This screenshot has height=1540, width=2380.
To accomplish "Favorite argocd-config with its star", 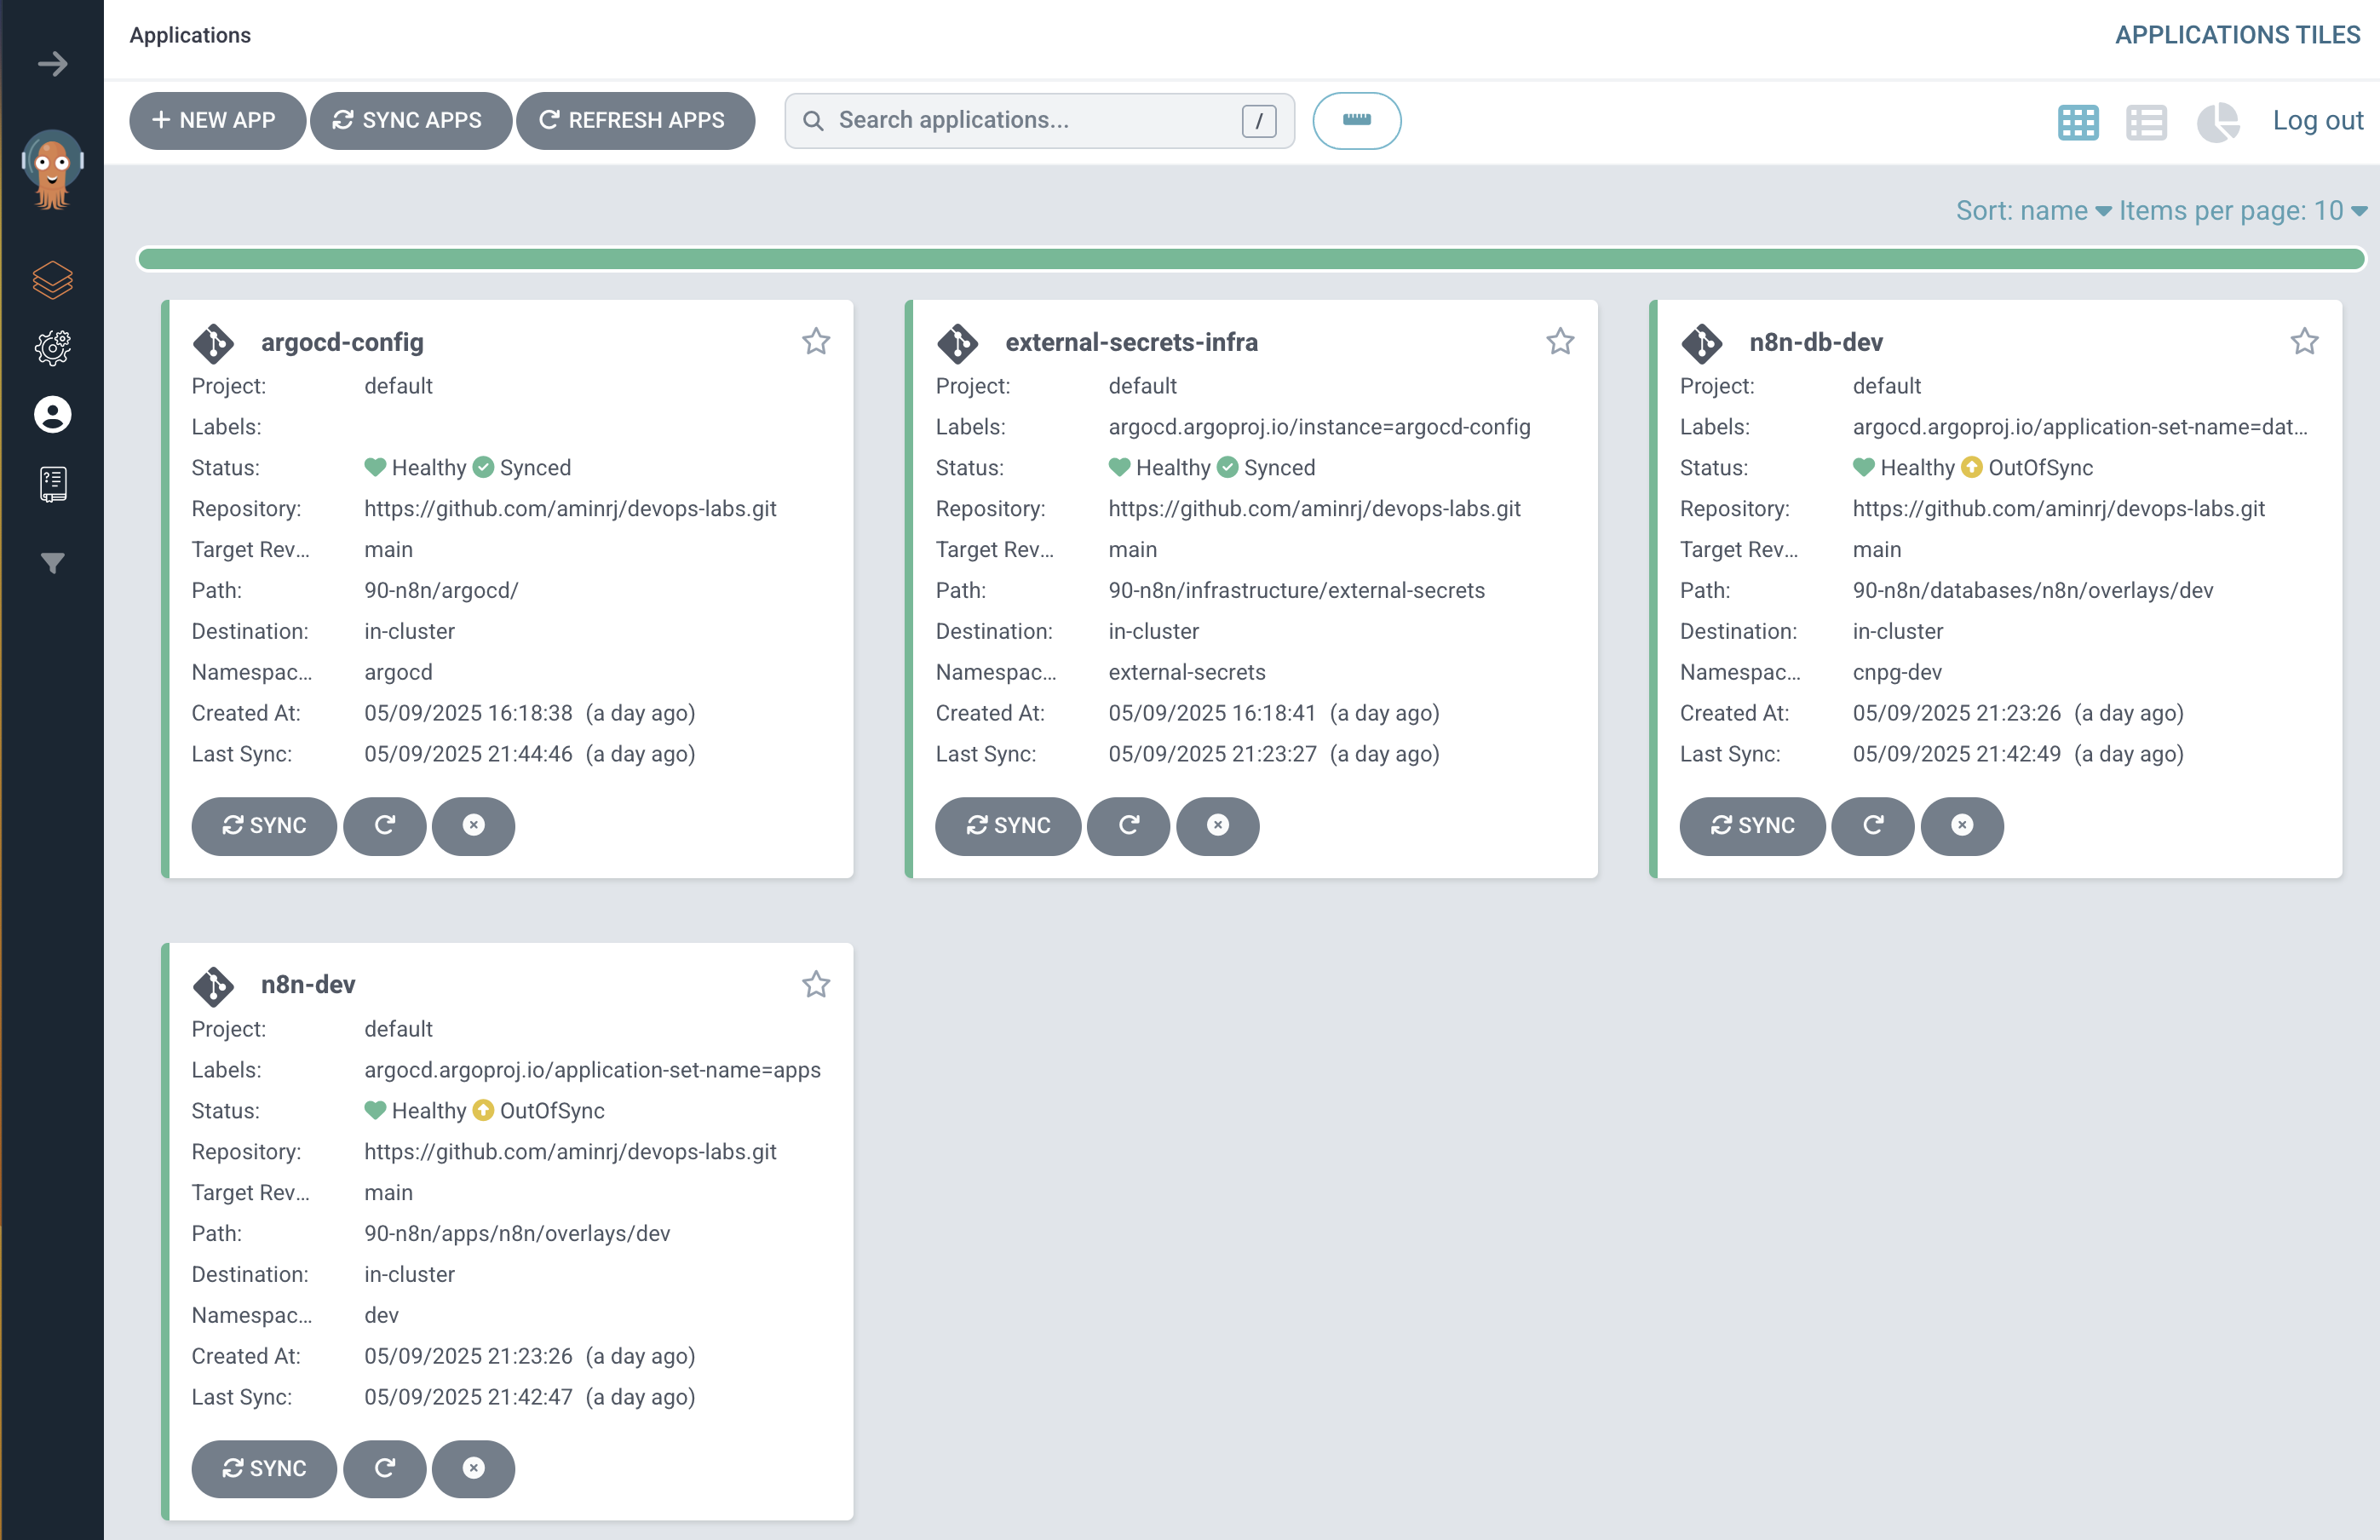I will click(816, 341).
